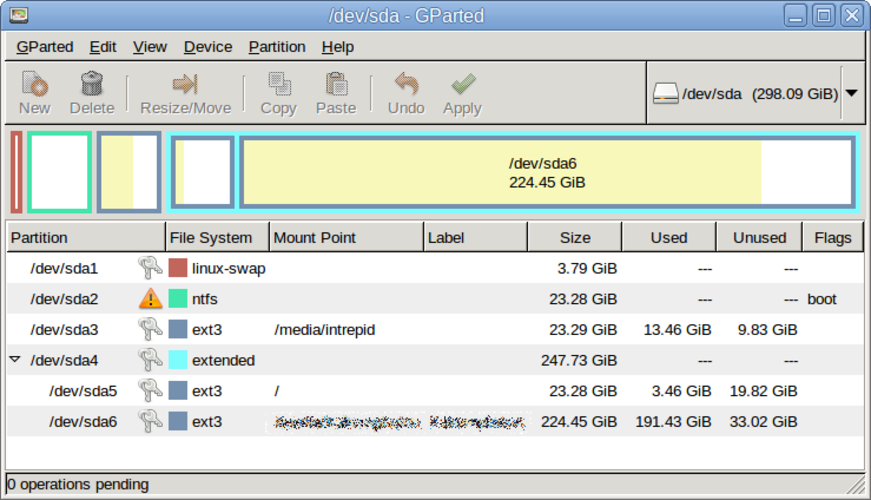Image resolution: width=871 pixels, height=500 pixels.
Task: Click the ext3 color swatch on /dev/sda6
Action: (x=178, y=421)
